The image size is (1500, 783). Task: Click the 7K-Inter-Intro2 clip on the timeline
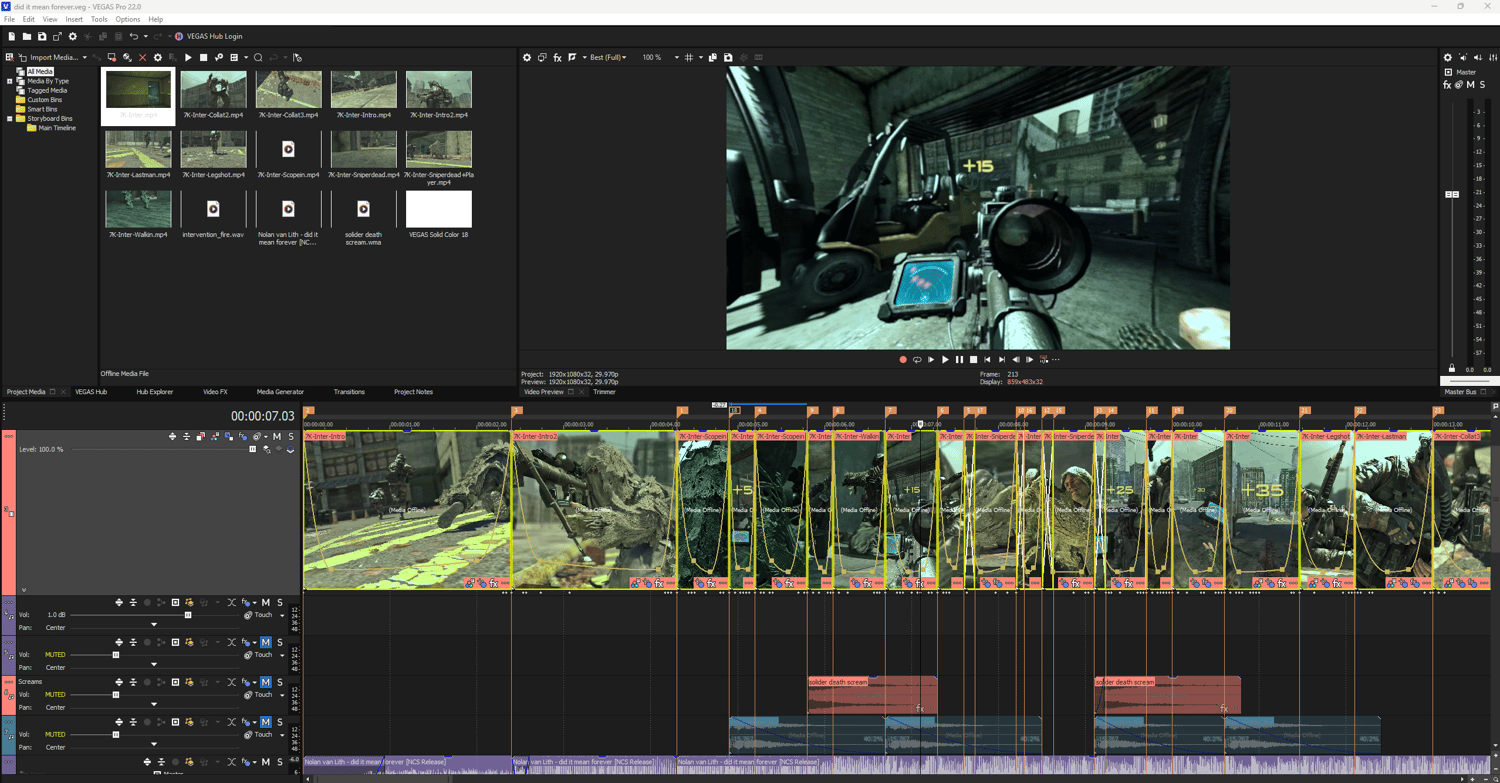(x=594, y=510)
